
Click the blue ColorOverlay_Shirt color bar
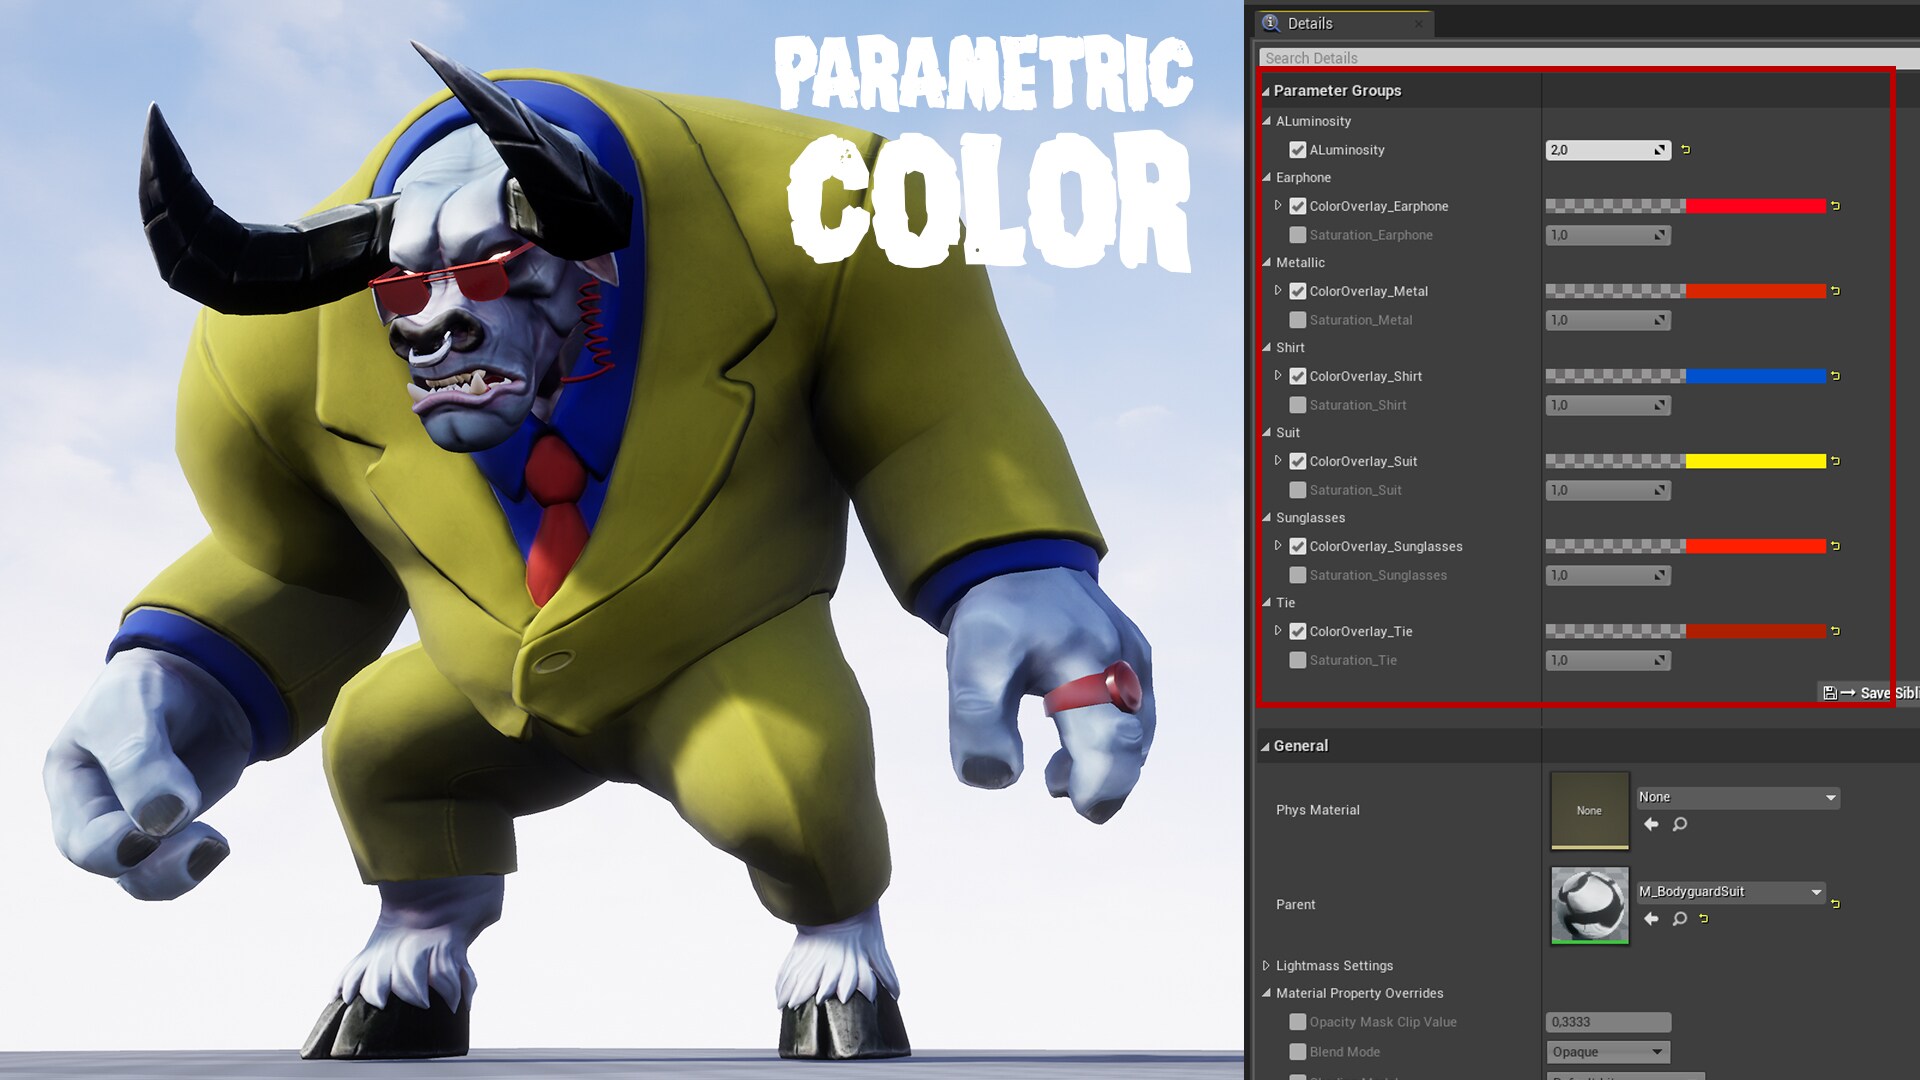[x=1755, y=376]
